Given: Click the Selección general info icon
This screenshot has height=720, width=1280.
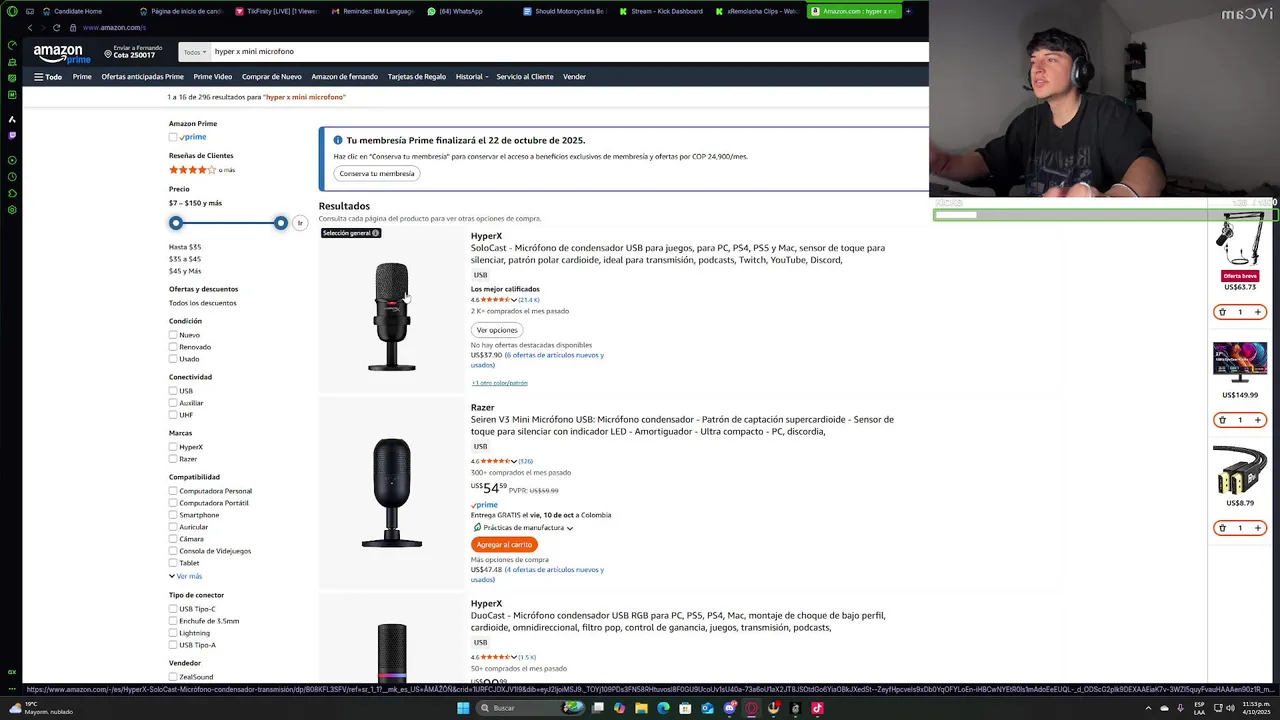Looking at the screenshot, I should (x=375, y=233).
